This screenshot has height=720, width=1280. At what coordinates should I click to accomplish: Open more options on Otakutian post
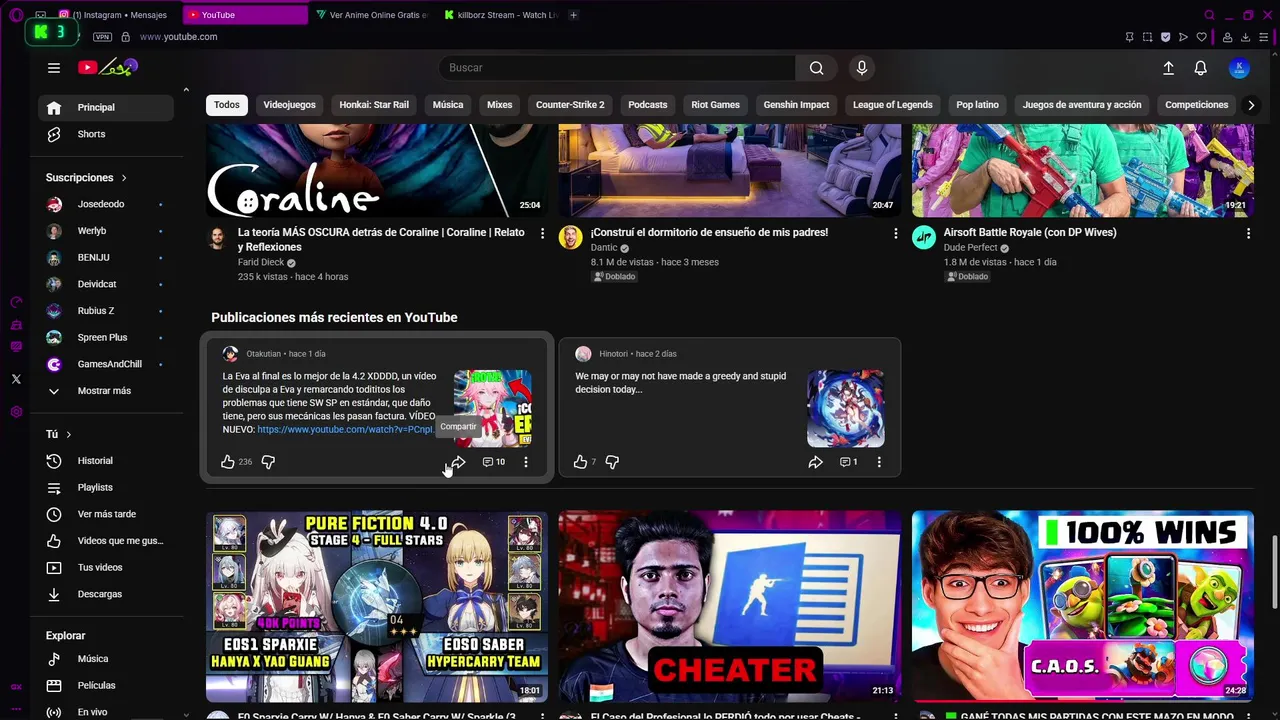[526, 462]
